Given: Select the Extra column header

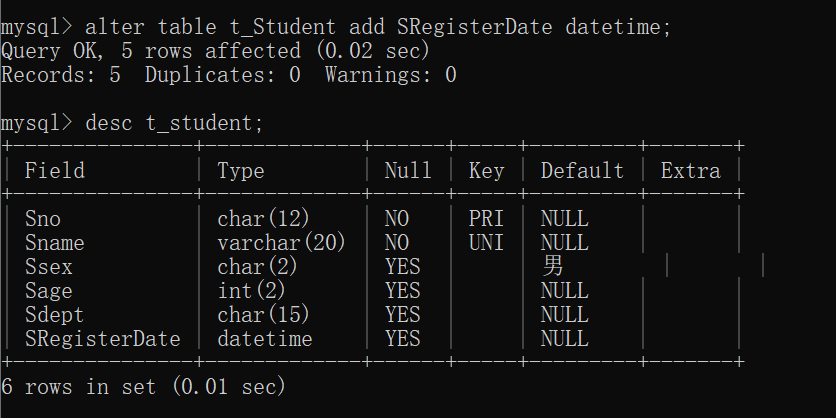Looking at the screenshot, I should coord(690,171).
